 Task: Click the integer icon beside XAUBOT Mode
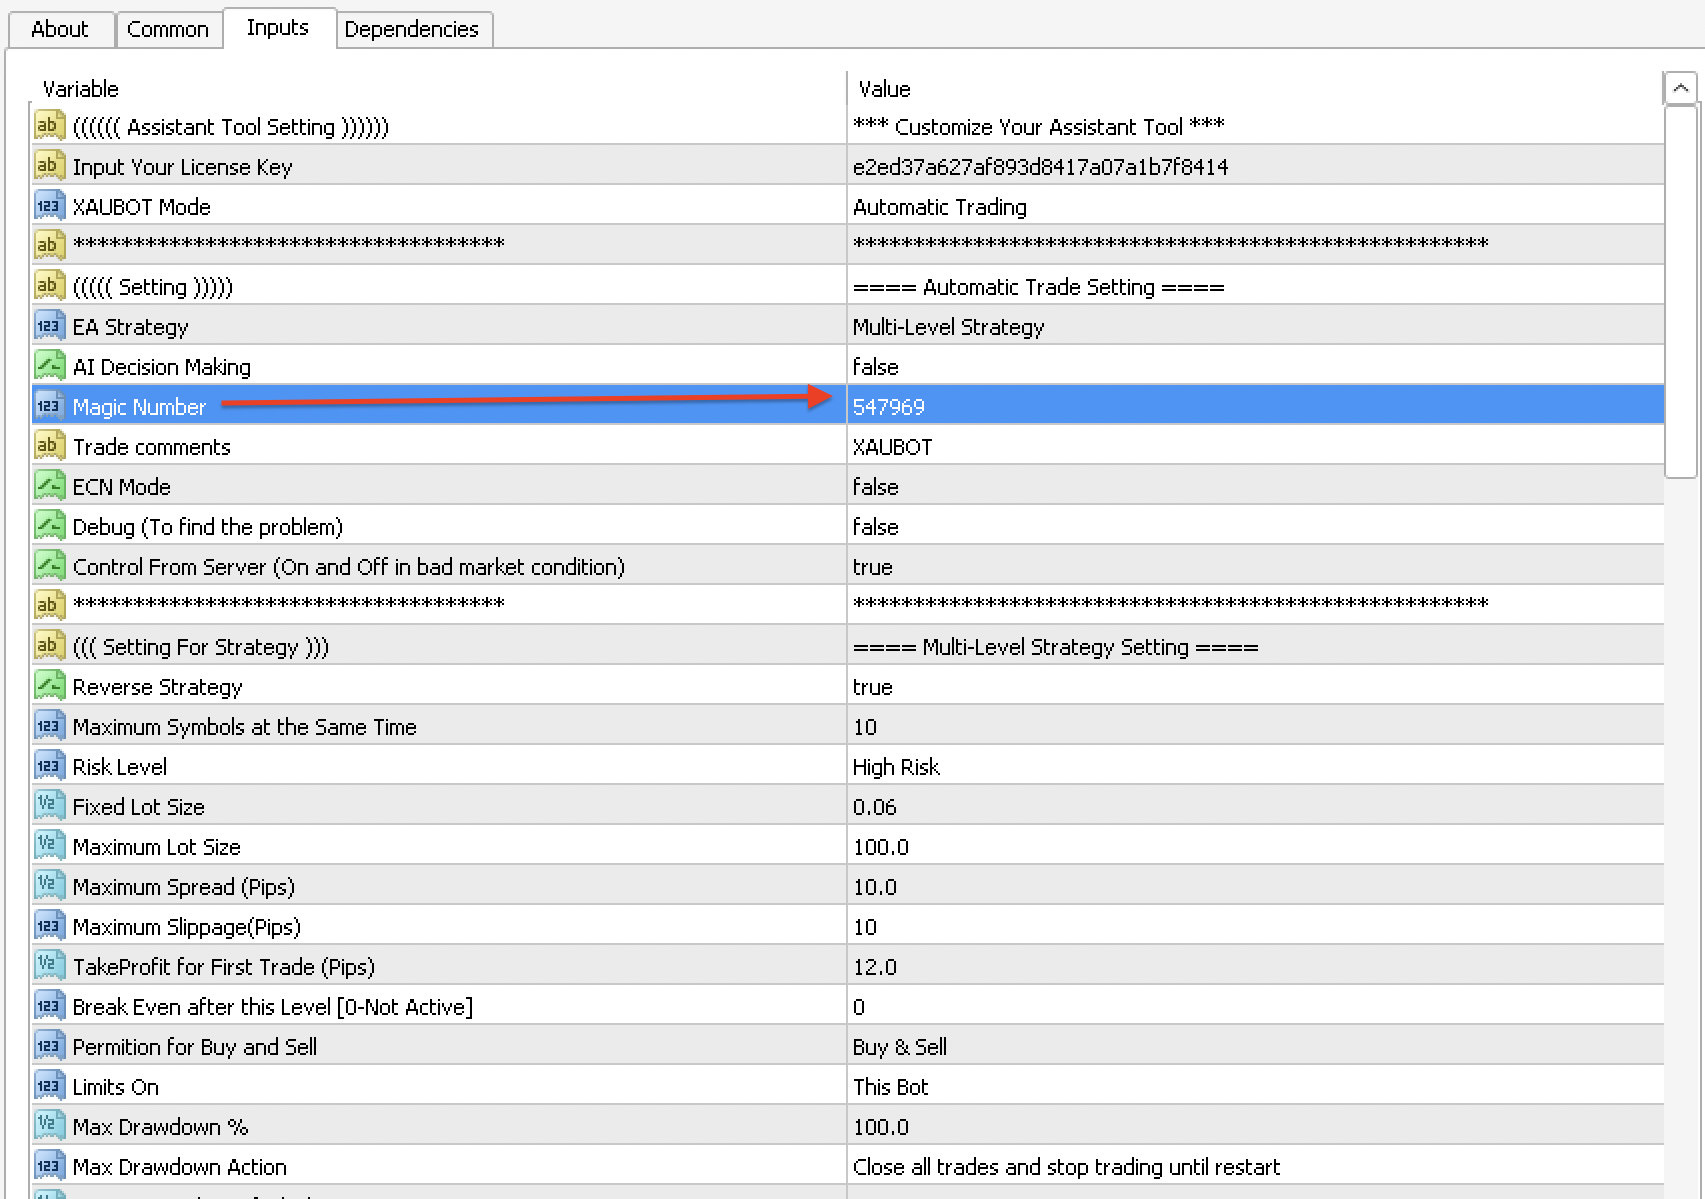tap(49, 206)
